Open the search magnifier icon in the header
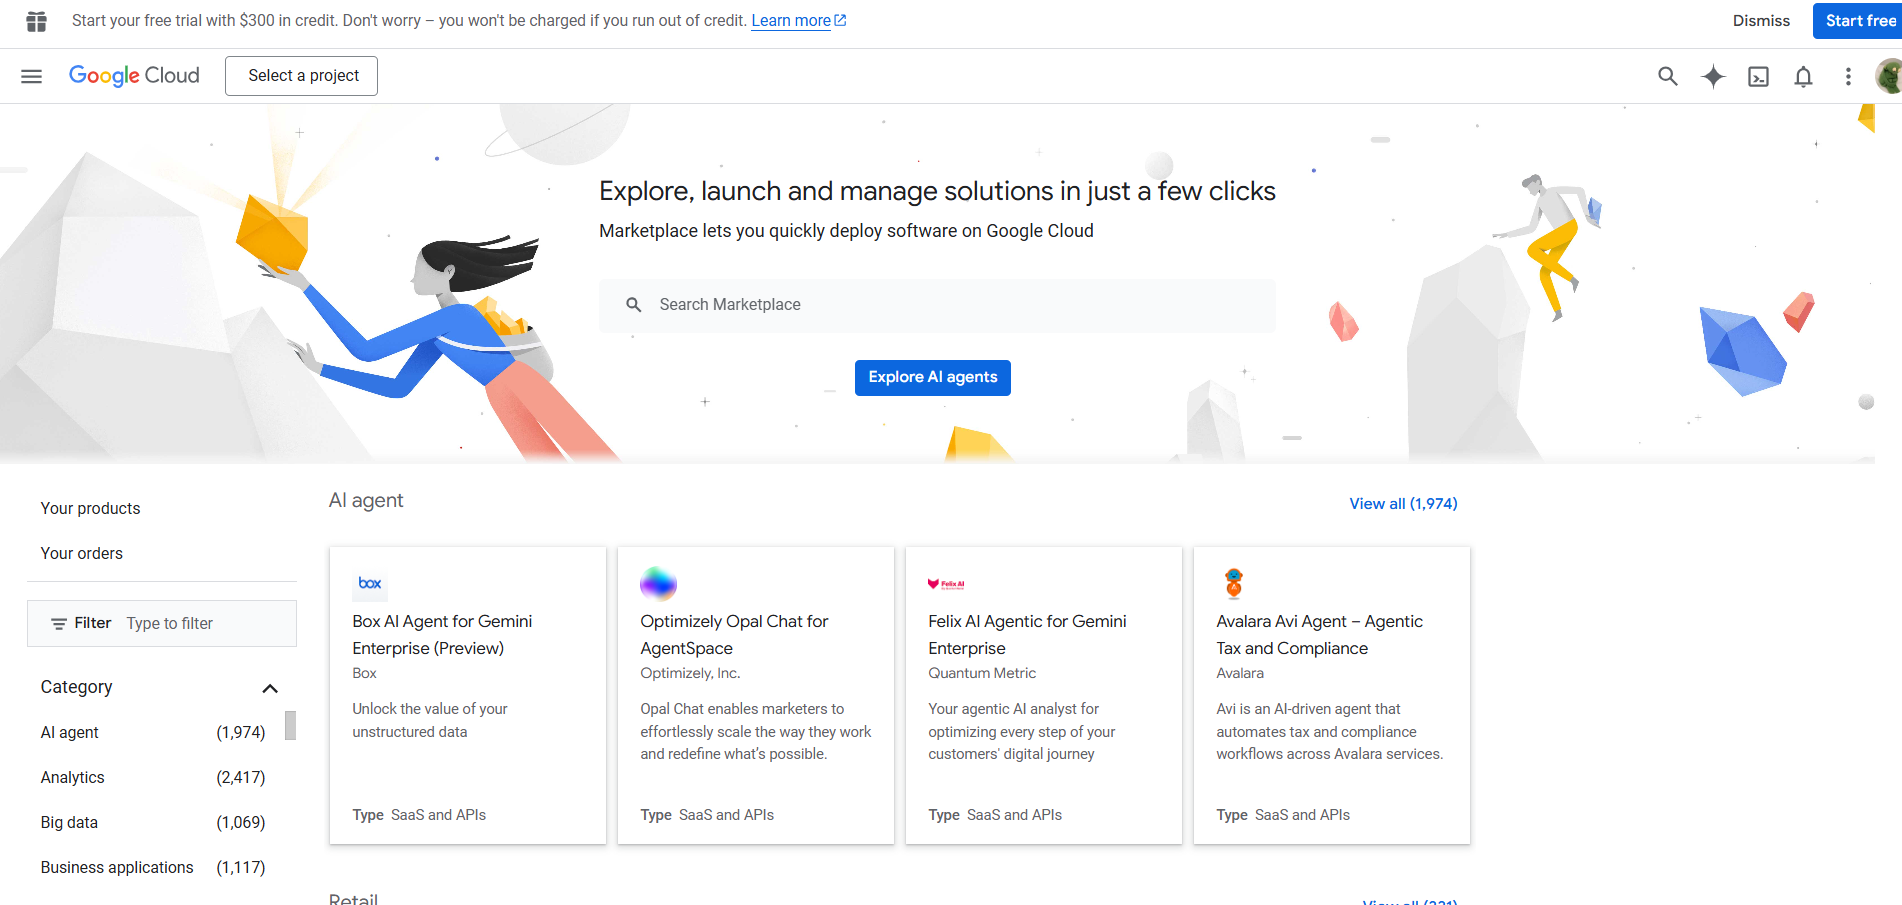Screen dimensions: 1902x905 point(1667,76)
